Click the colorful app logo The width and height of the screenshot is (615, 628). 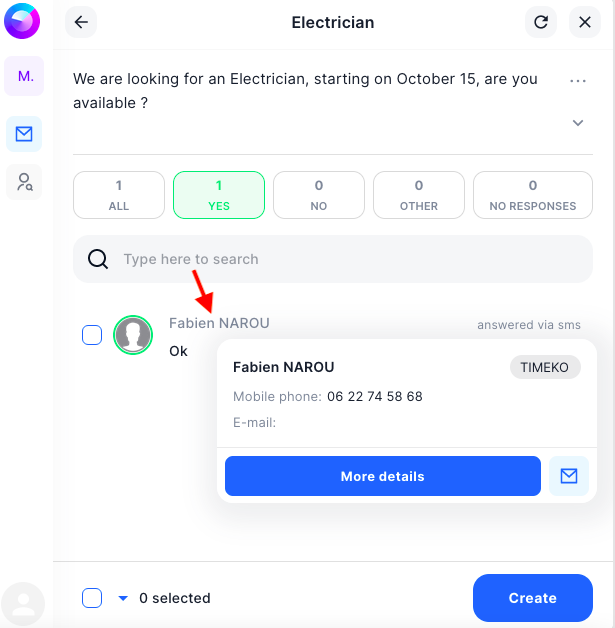coord(22,21)
